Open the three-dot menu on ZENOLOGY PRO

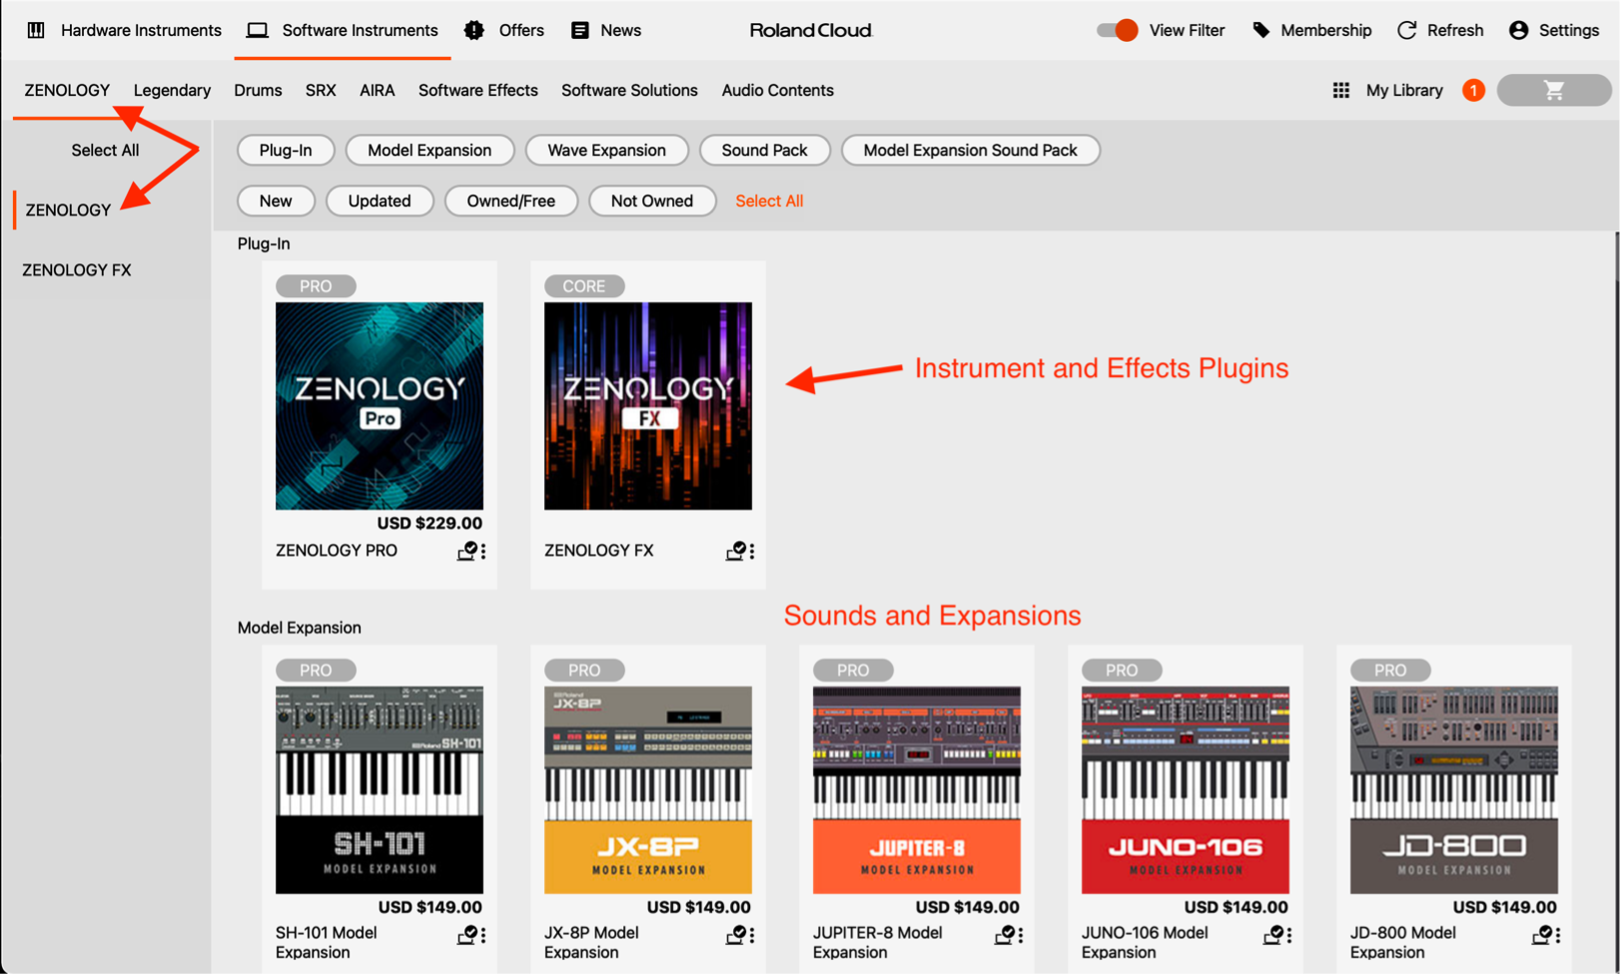484,551
